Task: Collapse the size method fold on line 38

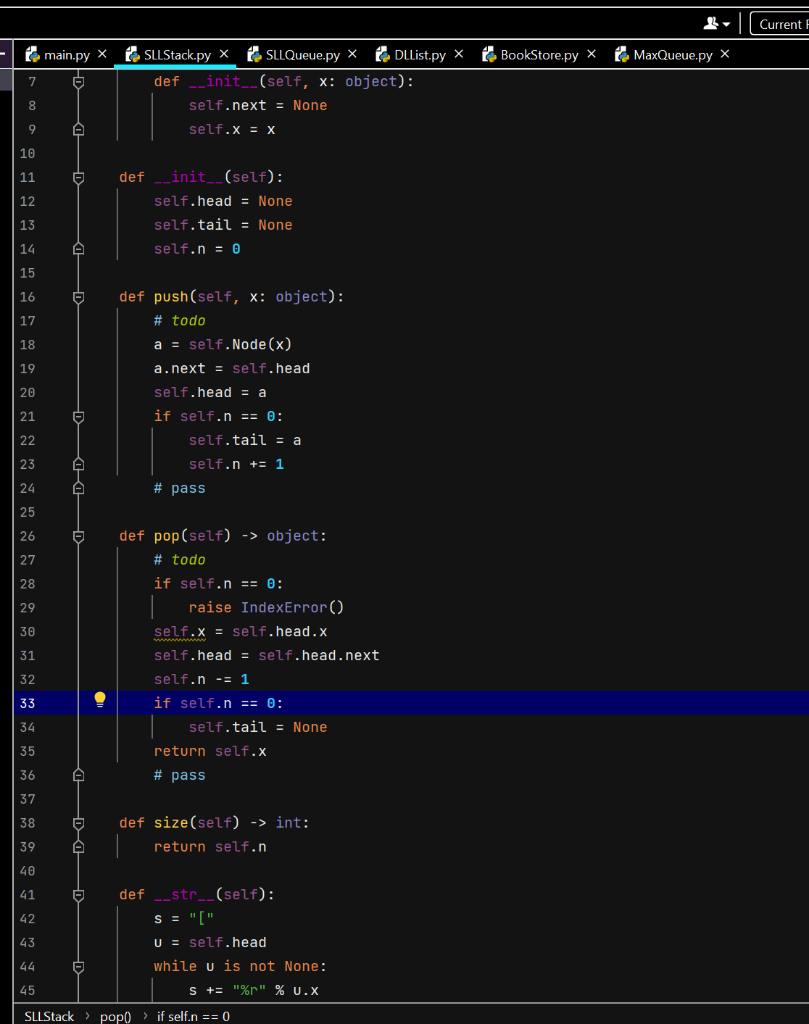Action: [78, 822]
